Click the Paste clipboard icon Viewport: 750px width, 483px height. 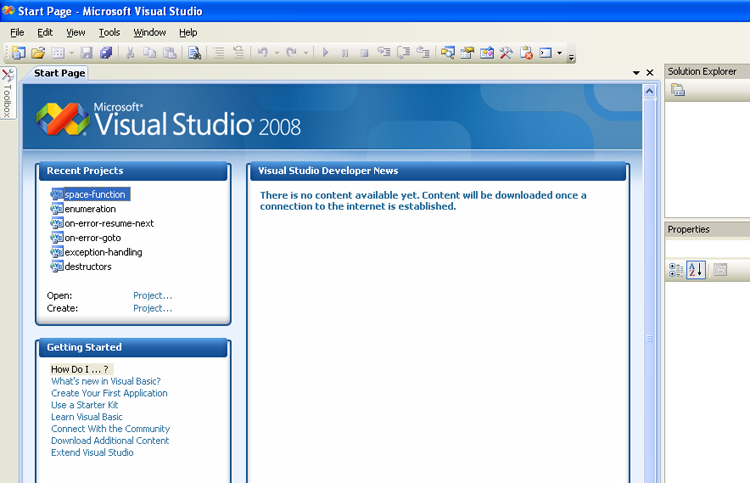point(169,53)
